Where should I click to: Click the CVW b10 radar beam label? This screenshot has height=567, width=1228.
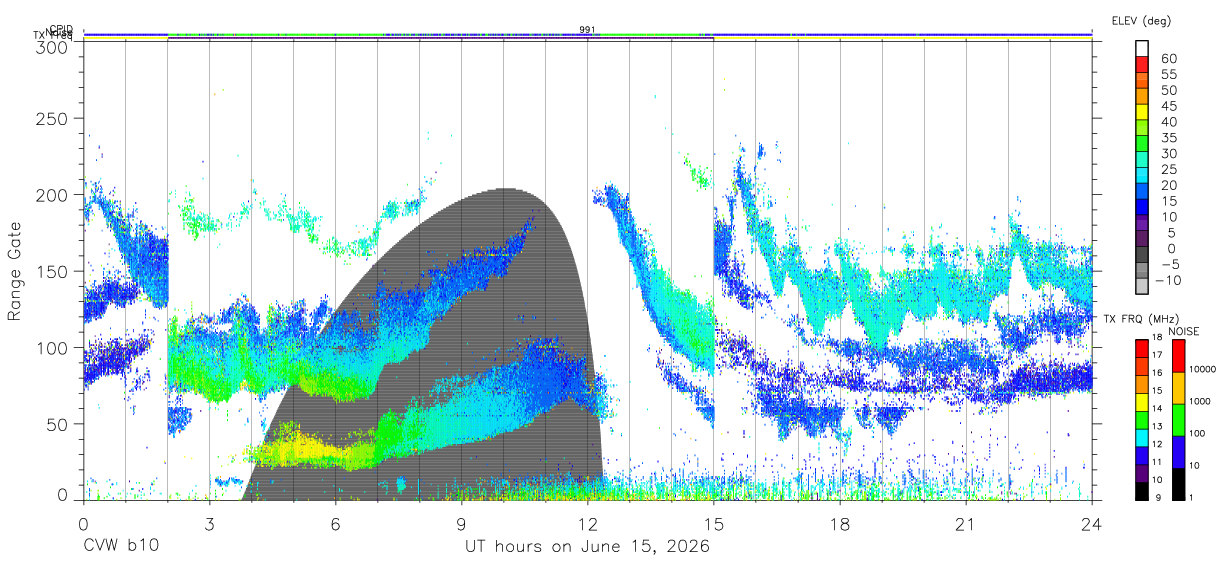tap(121, 547)
